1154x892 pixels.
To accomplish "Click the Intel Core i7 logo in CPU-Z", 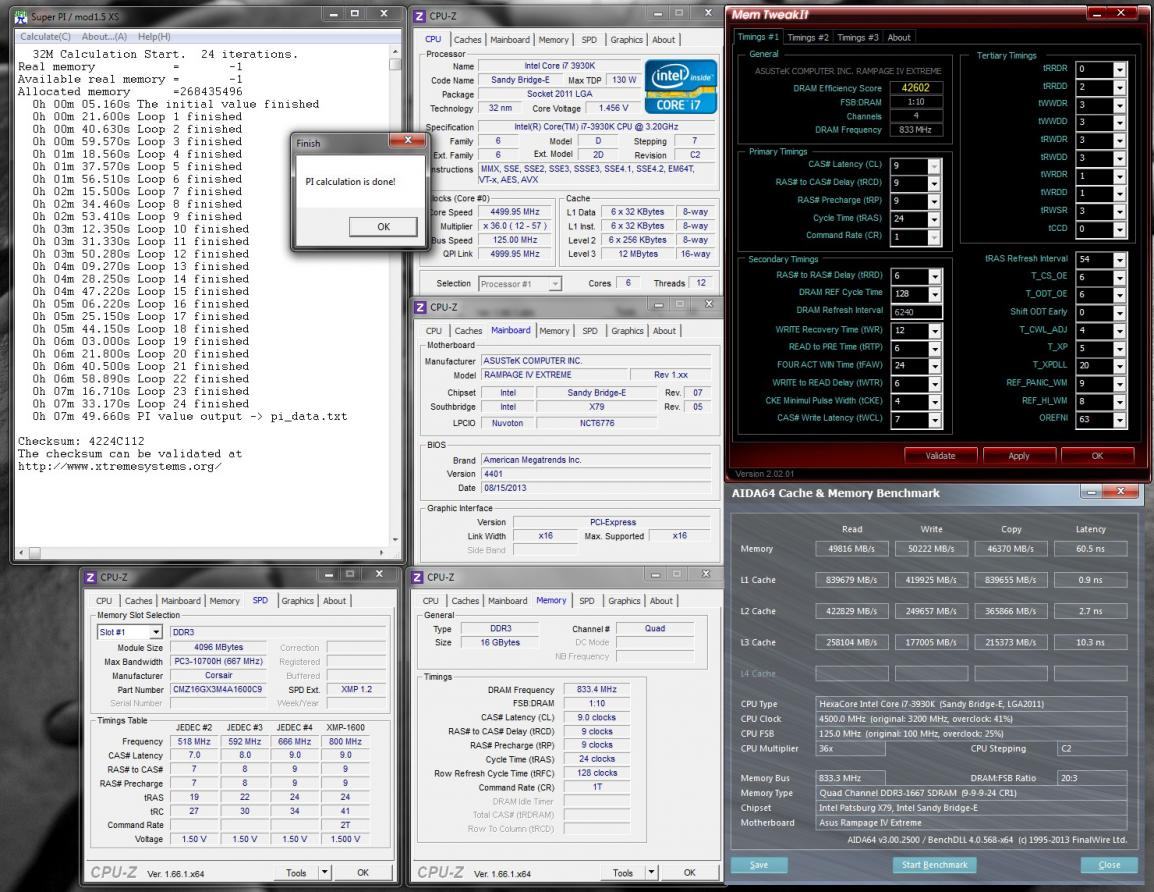I will coord(680,87).
